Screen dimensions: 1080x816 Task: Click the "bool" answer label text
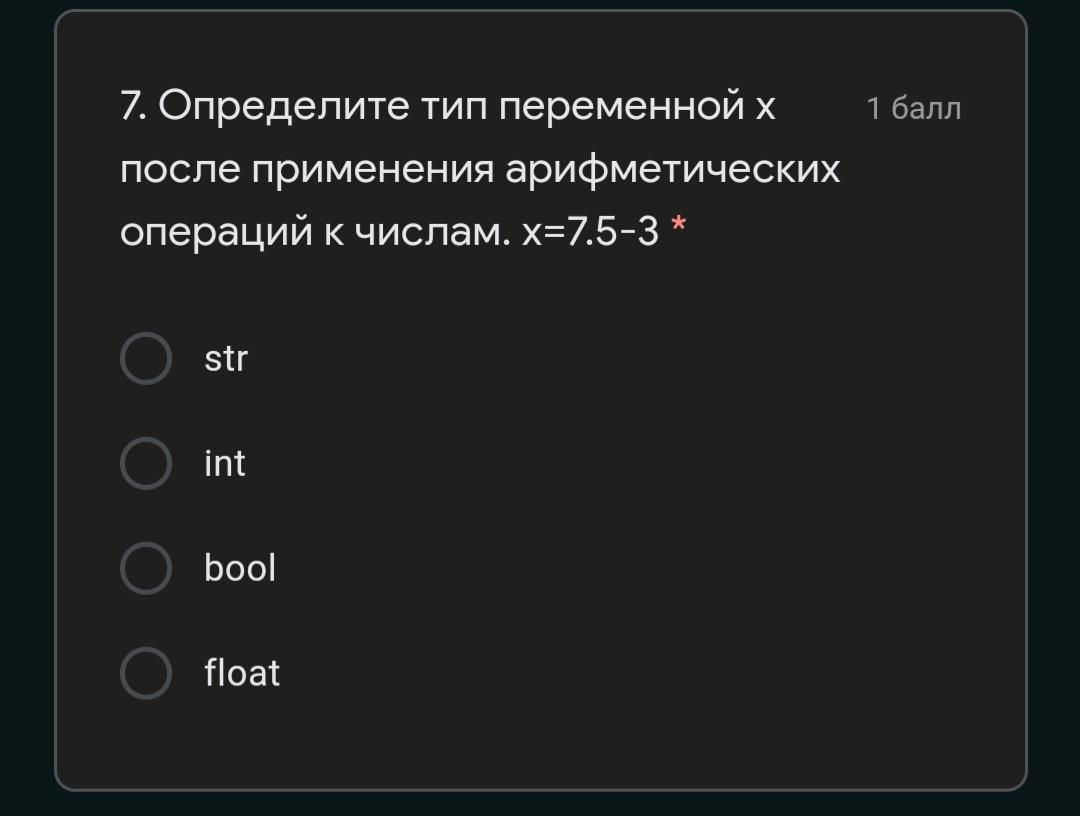tap(240, 569)
